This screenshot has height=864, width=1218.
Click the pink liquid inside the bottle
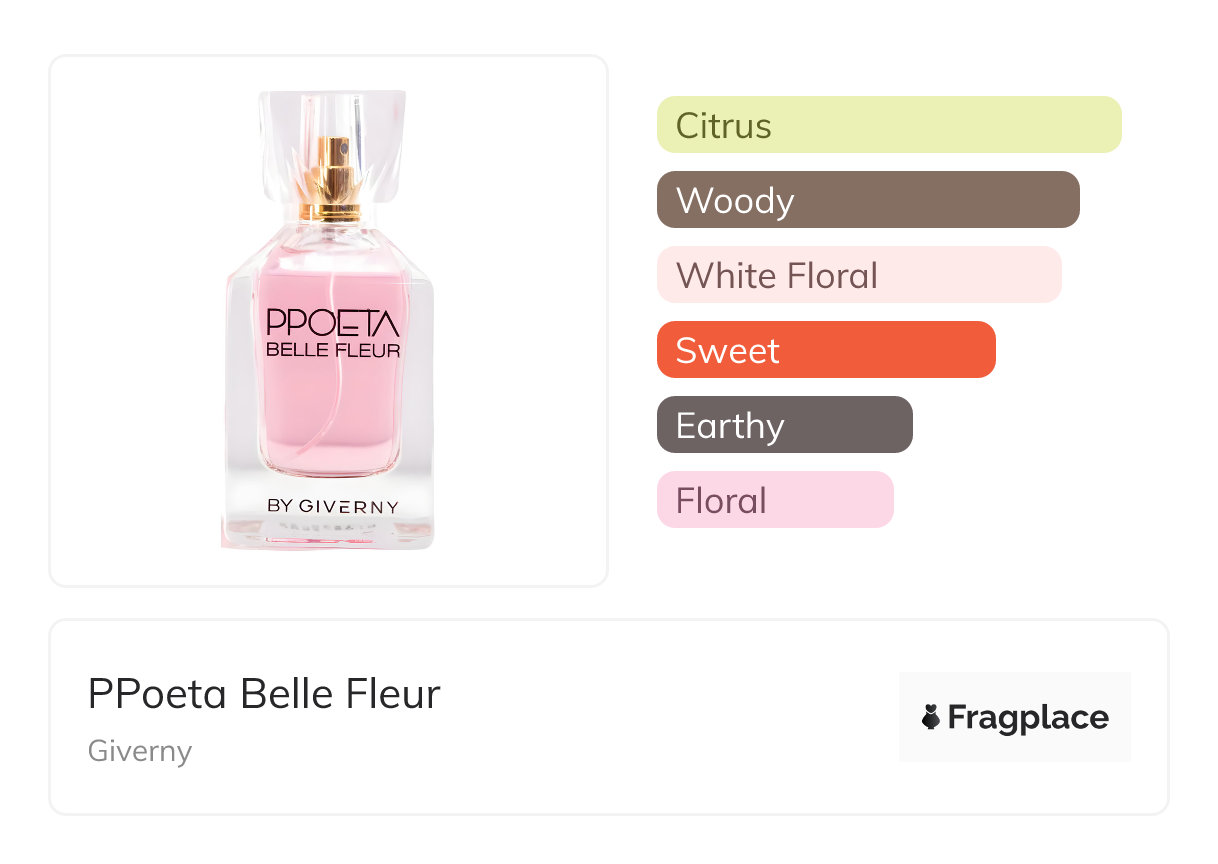tap(333, 420)
